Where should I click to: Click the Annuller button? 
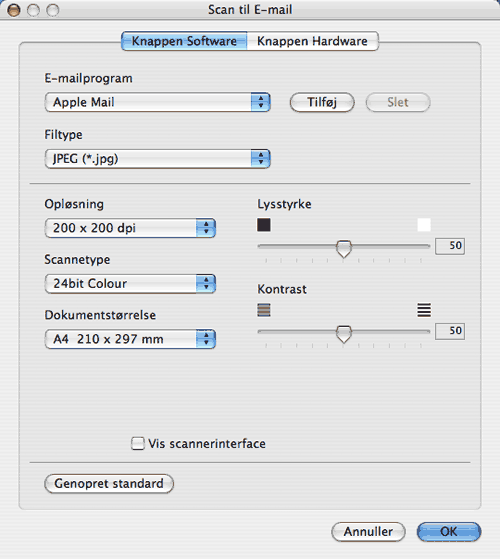(x=368, y=532)
